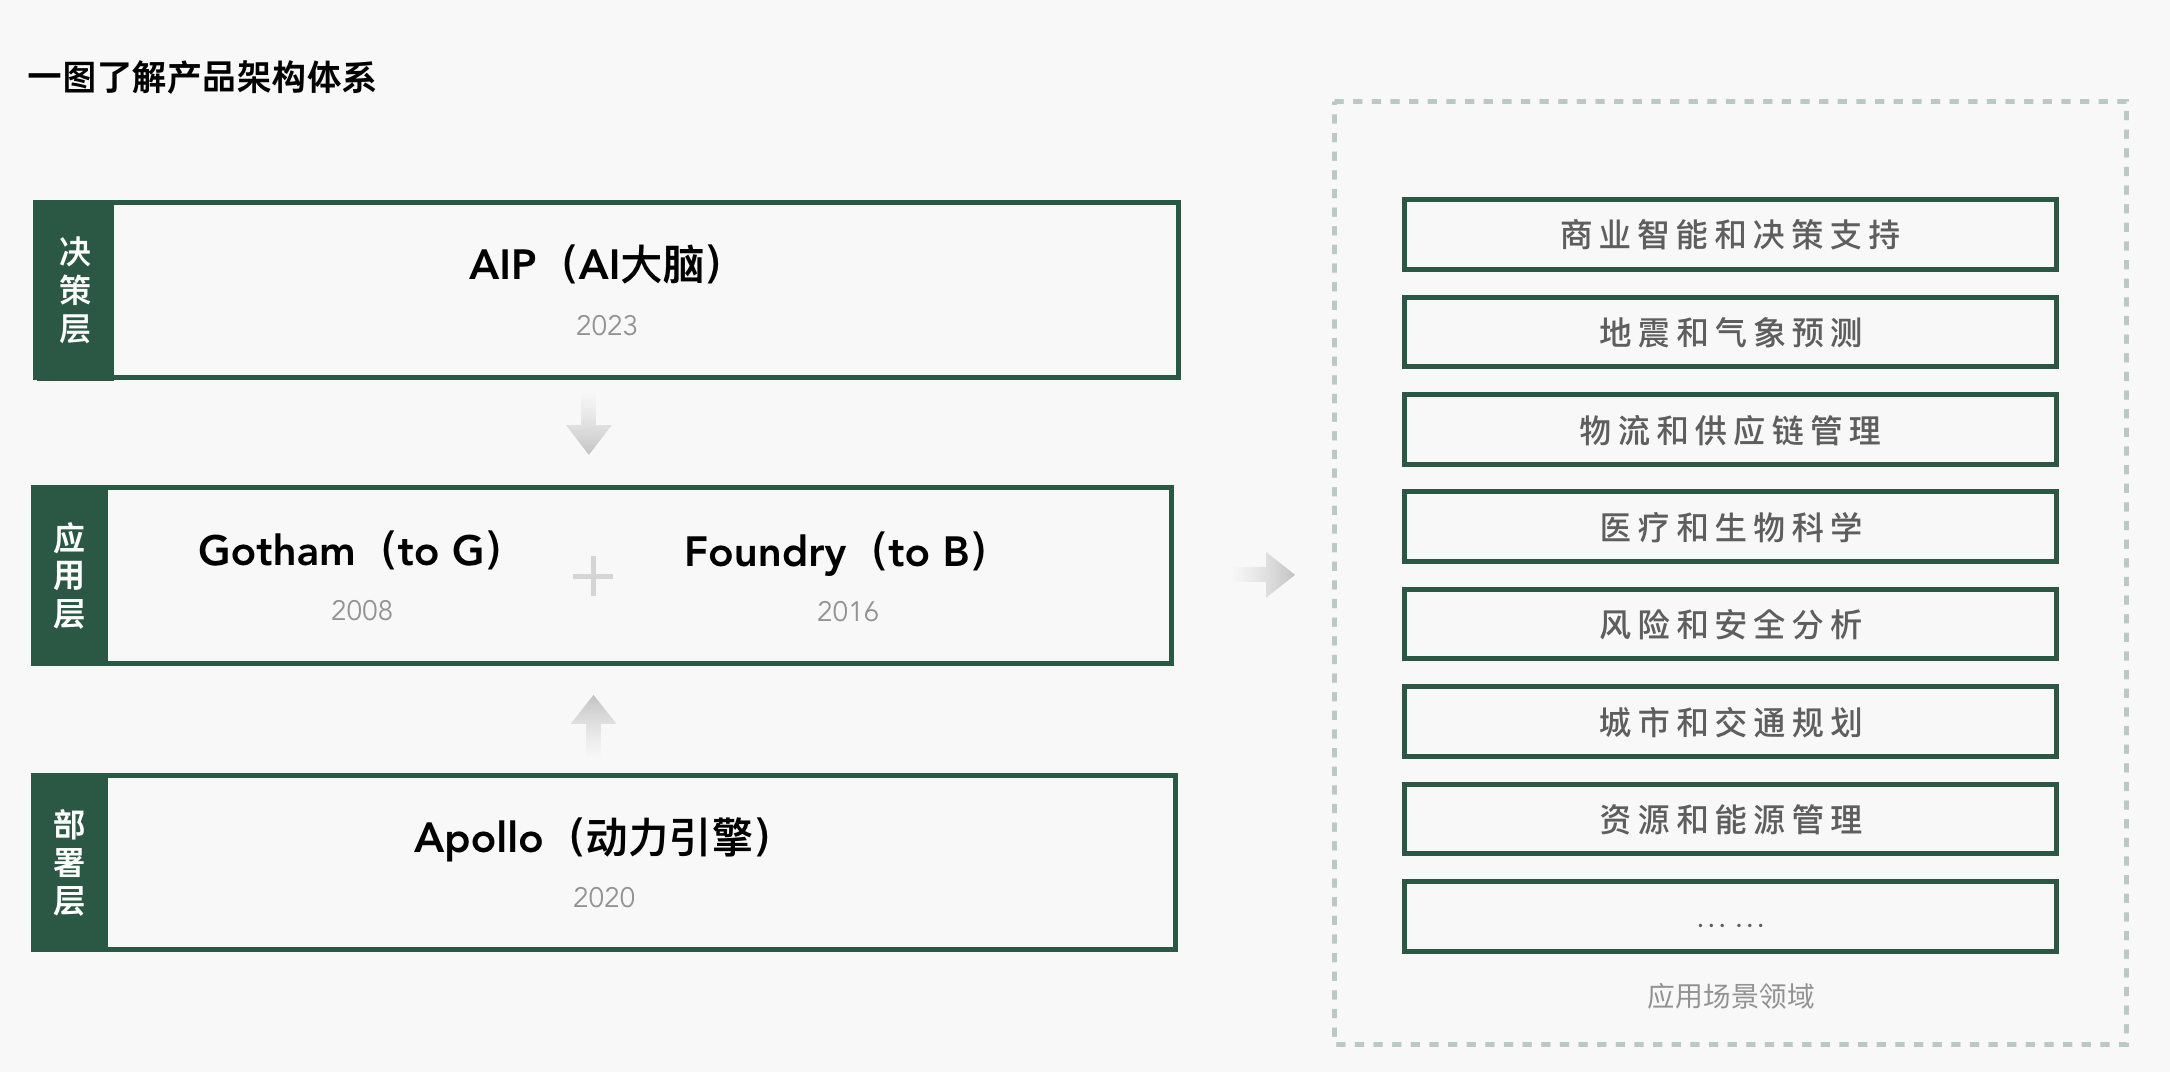2170x1072 pixels.
Task: Select the 医疗和生物科学 box
Action: (x=1730, y=527)
